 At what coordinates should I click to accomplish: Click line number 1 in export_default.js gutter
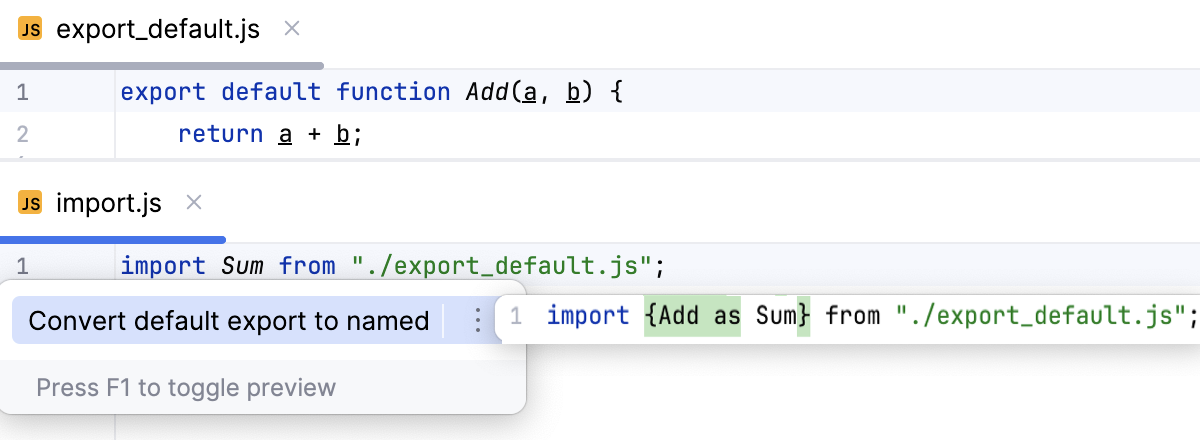click(x=22, y=93)
